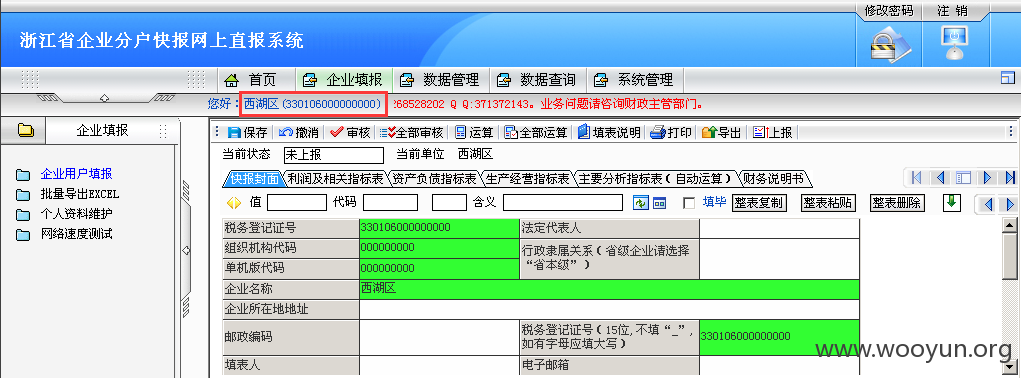This screenshot has height=378, width=1021.
Task: Click the 含义 input field
Action: coord(563,202)
